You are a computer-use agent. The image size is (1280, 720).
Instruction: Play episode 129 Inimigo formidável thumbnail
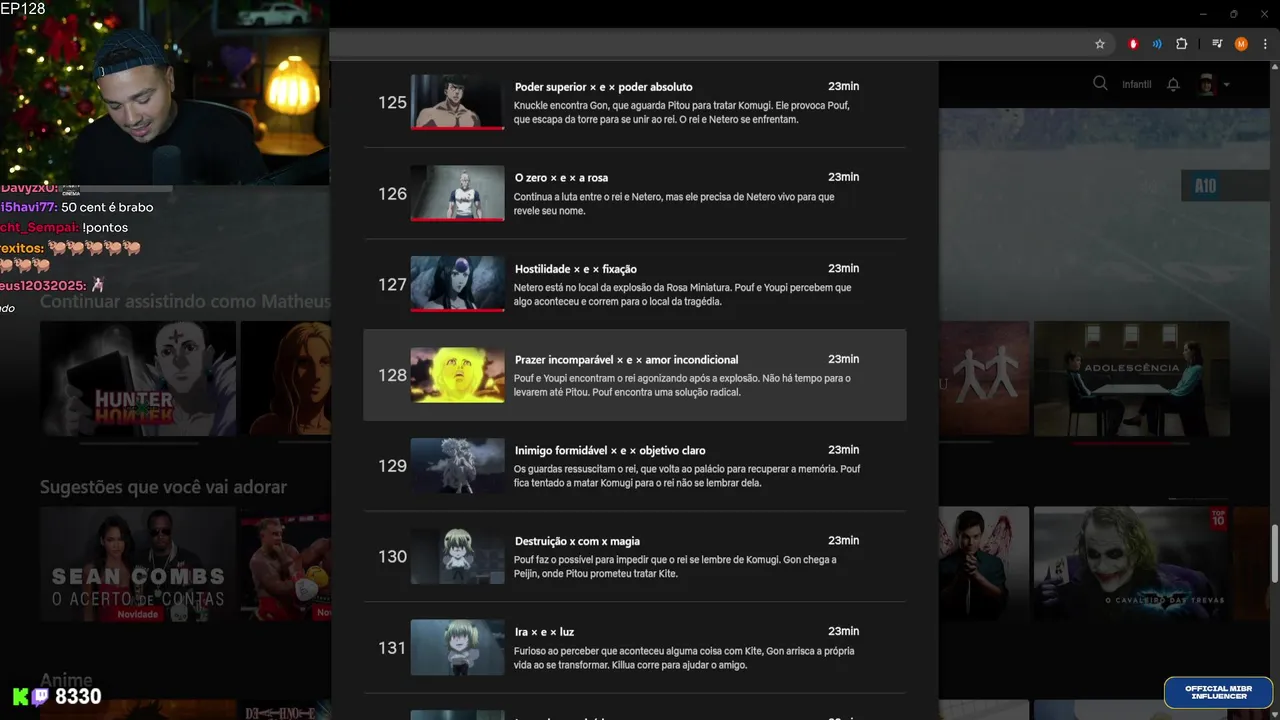[457, 465]
